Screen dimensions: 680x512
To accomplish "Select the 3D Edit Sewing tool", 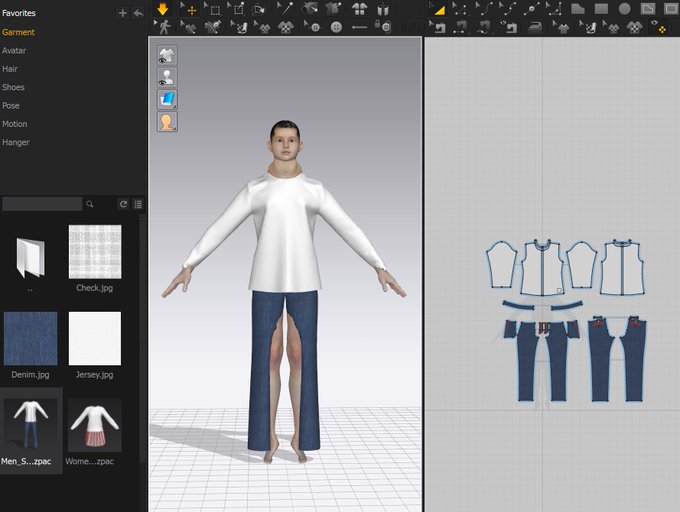I will click(x=188, y=27).
